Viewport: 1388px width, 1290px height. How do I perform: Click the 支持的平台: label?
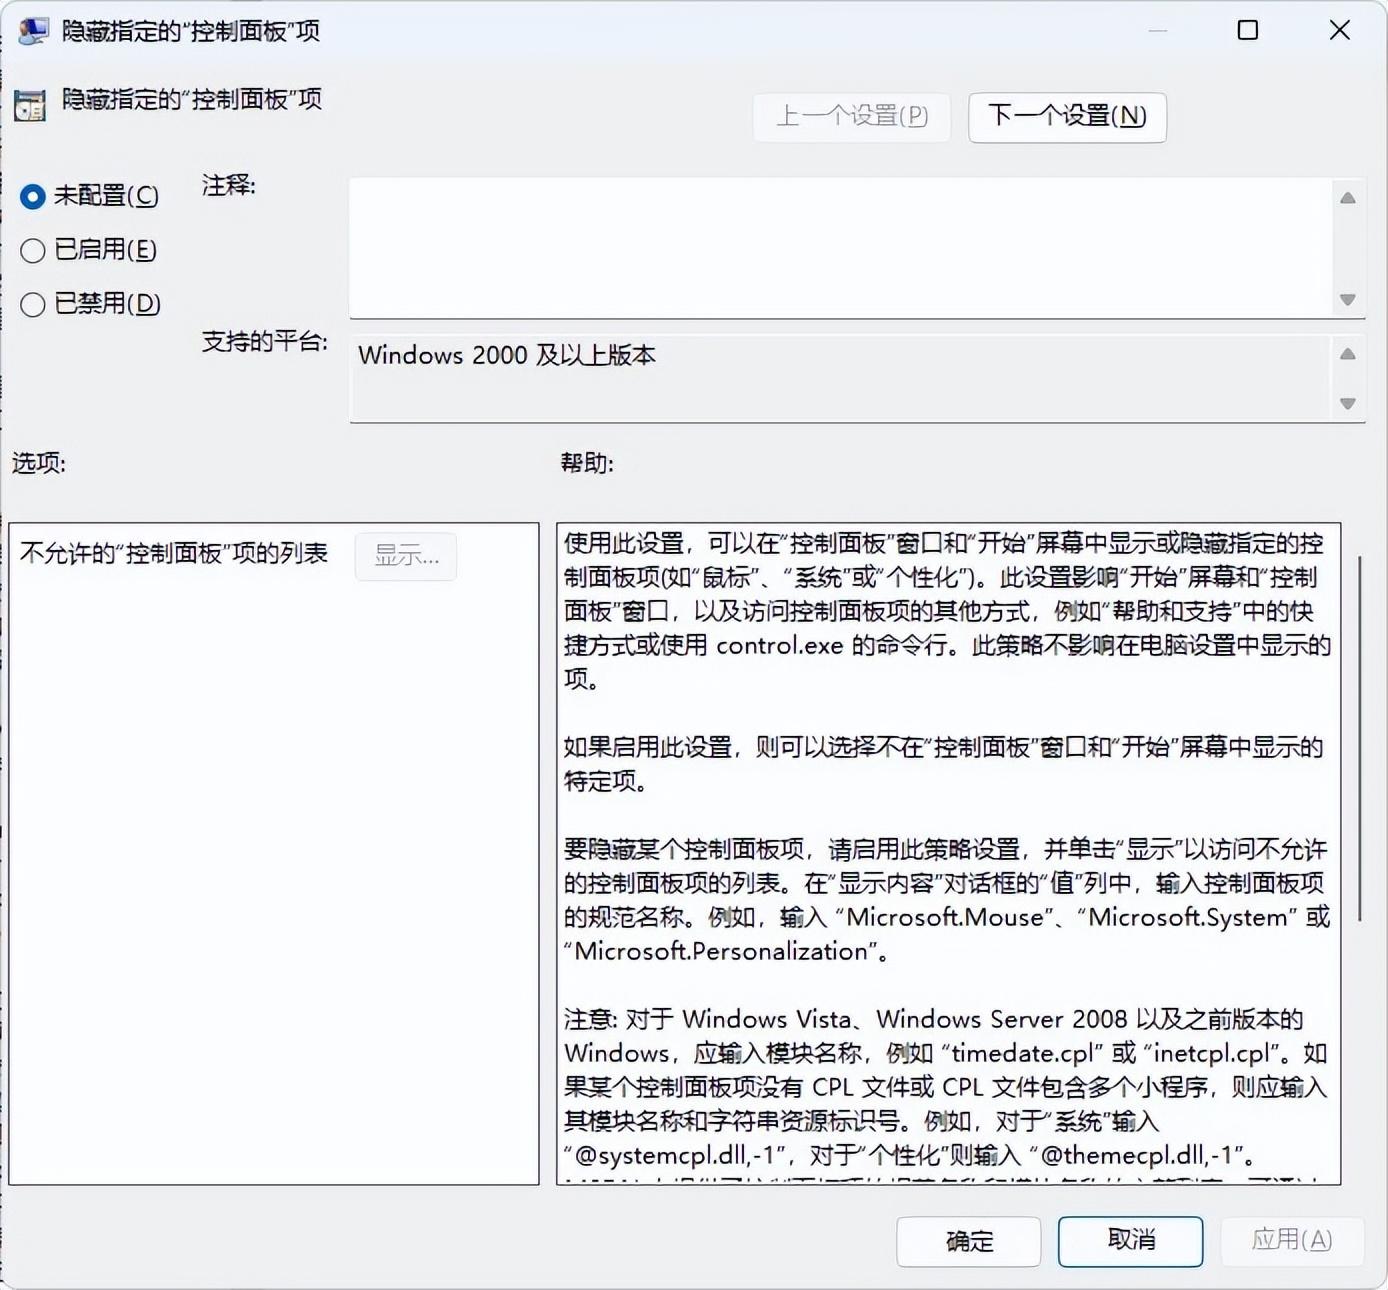(x=265, y=342)
